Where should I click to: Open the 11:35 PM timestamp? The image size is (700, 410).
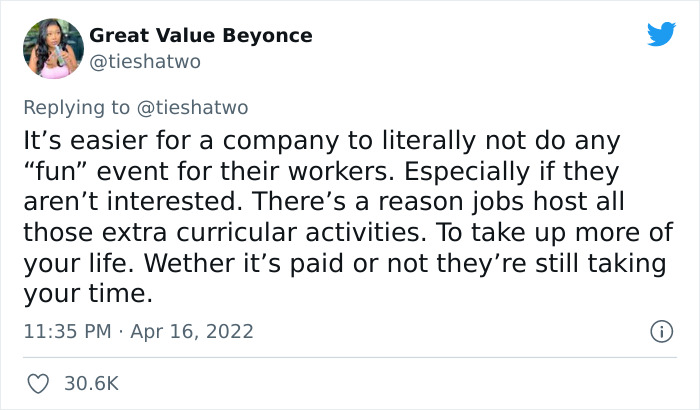coord(68,330)
